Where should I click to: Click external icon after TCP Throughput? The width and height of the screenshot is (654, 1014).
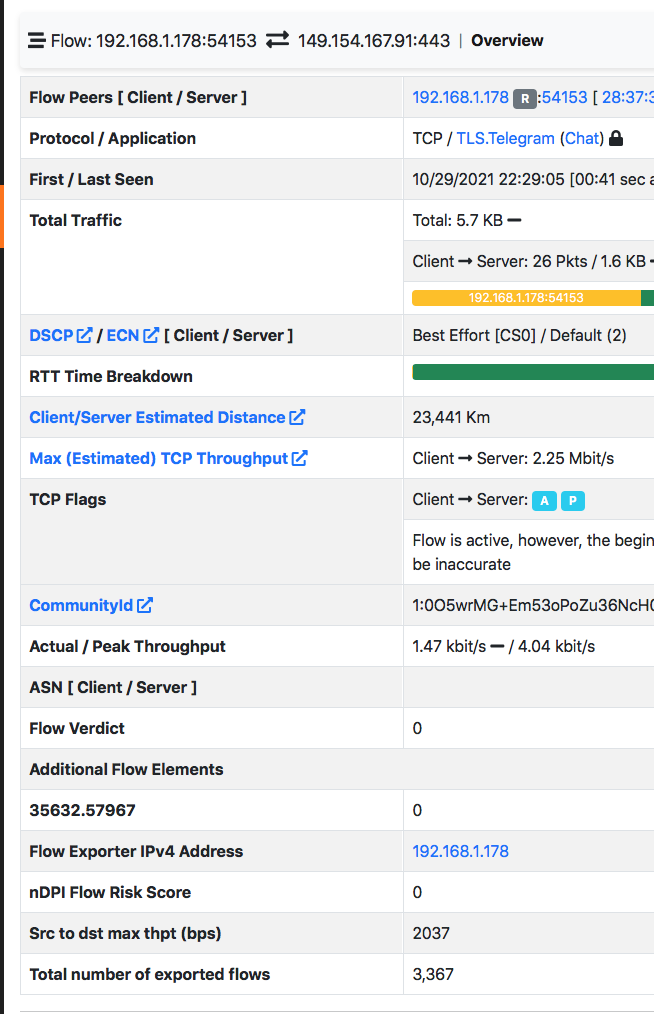click(x=300, y=458)
